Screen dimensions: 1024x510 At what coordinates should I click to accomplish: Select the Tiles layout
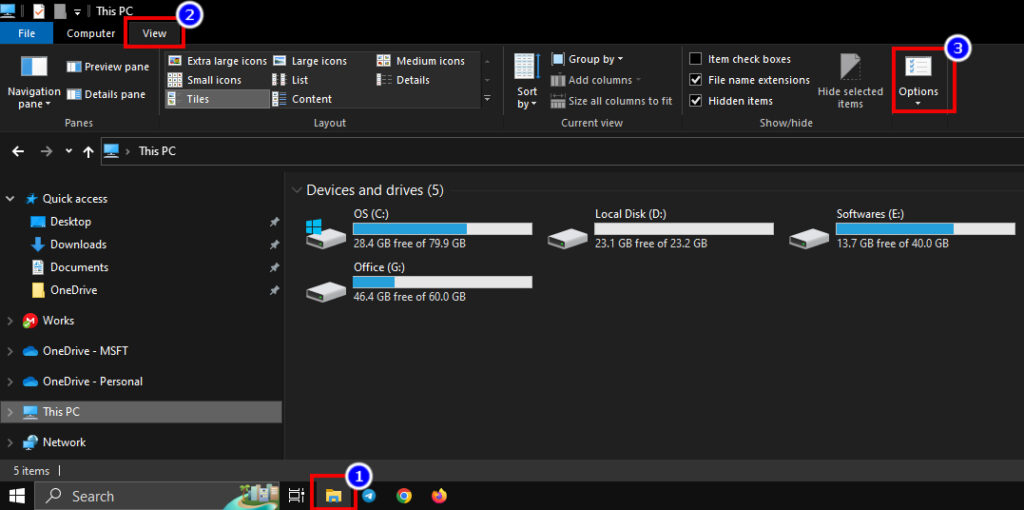tap(217, 99)
